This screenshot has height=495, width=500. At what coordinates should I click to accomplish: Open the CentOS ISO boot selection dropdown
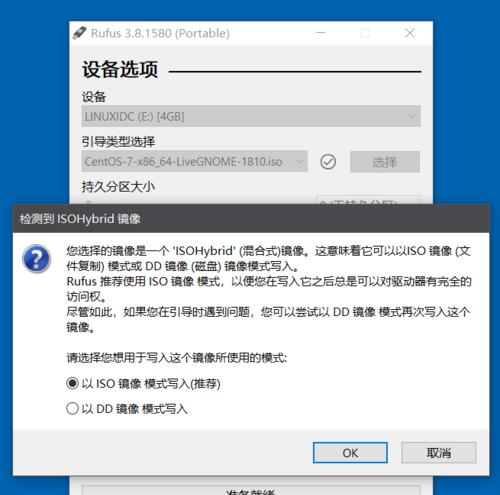click(194, 161)
